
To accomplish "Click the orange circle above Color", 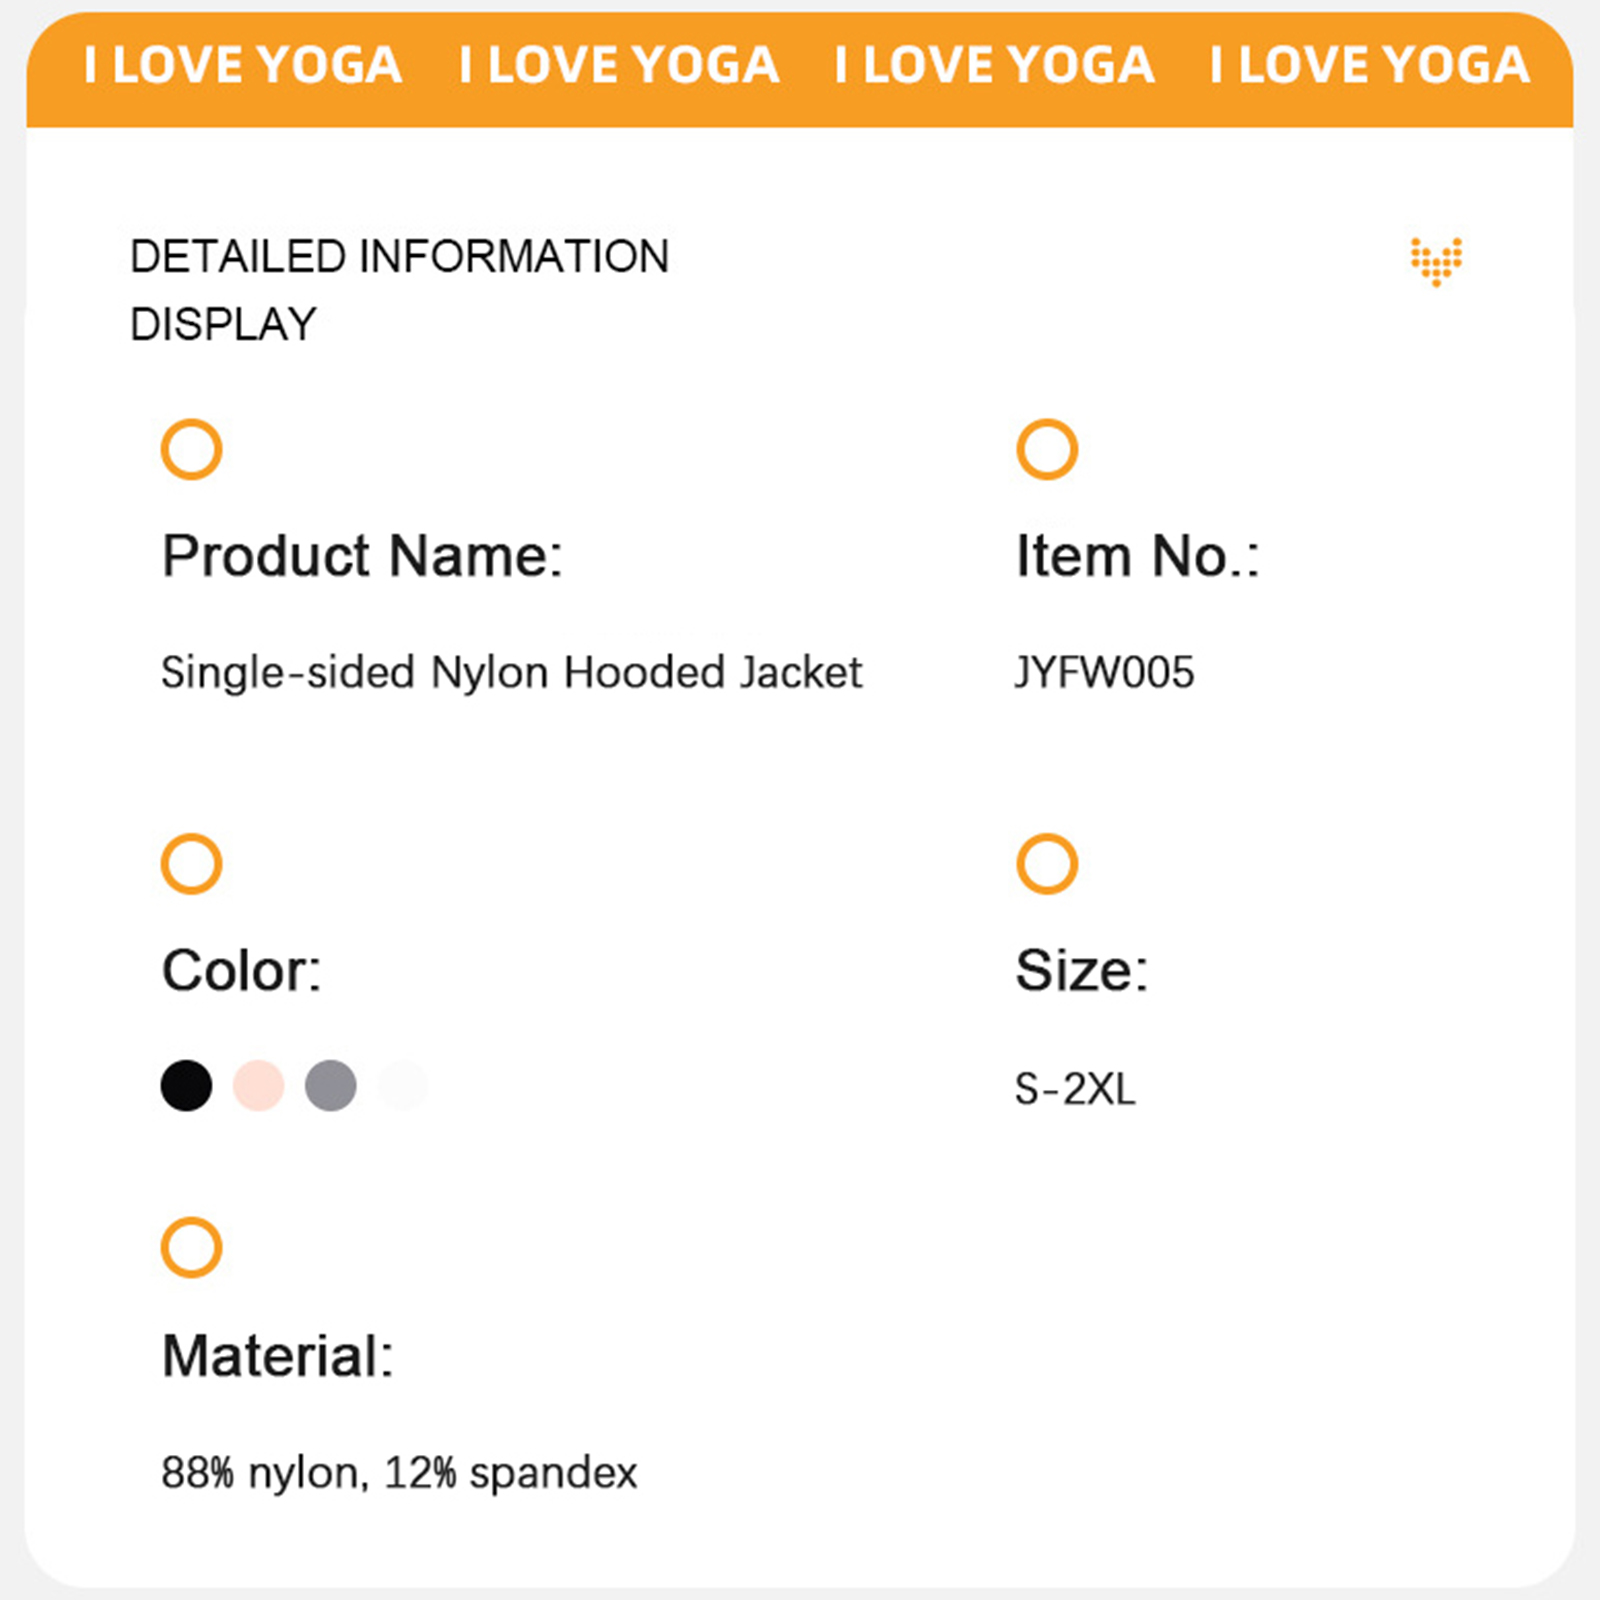I will click(191, 863).
